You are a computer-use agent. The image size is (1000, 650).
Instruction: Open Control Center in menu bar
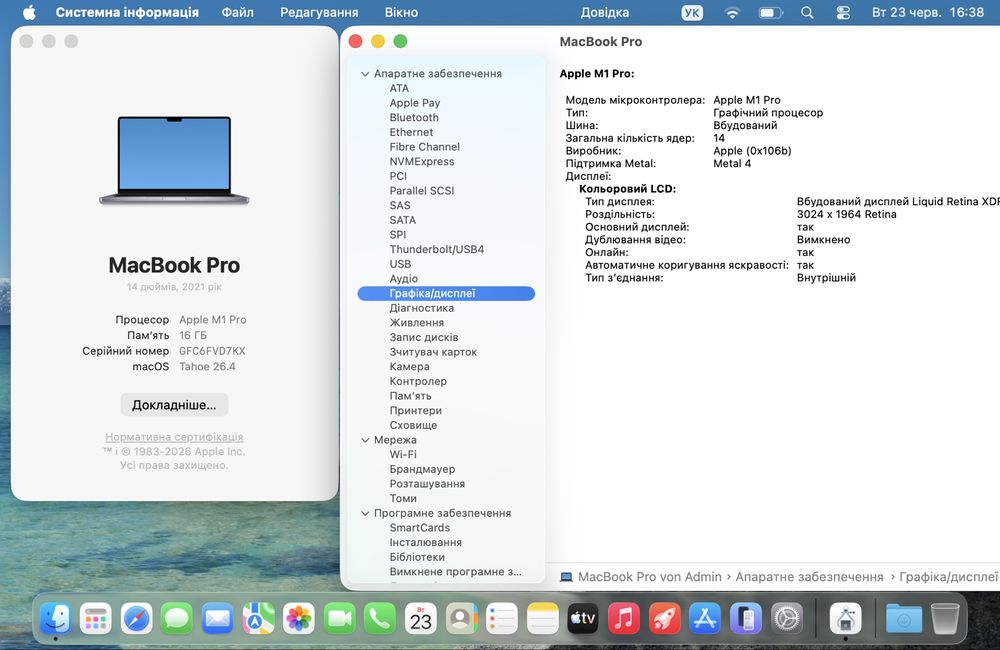[x=843, y=12]
